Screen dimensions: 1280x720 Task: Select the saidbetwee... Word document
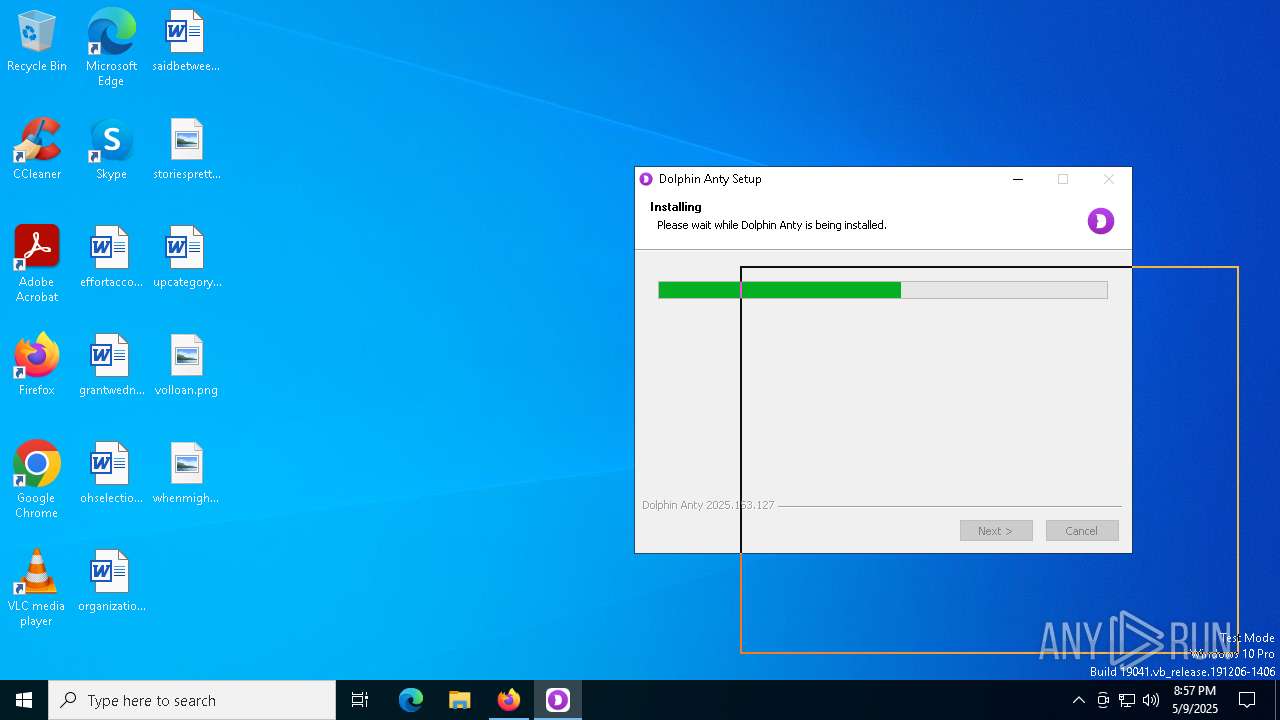pyautogui.click(x=186, y=42)
